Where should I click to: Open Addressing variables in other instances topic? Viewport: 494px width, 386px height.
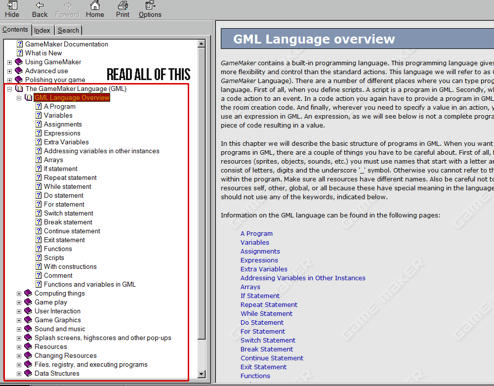(102, 151)
